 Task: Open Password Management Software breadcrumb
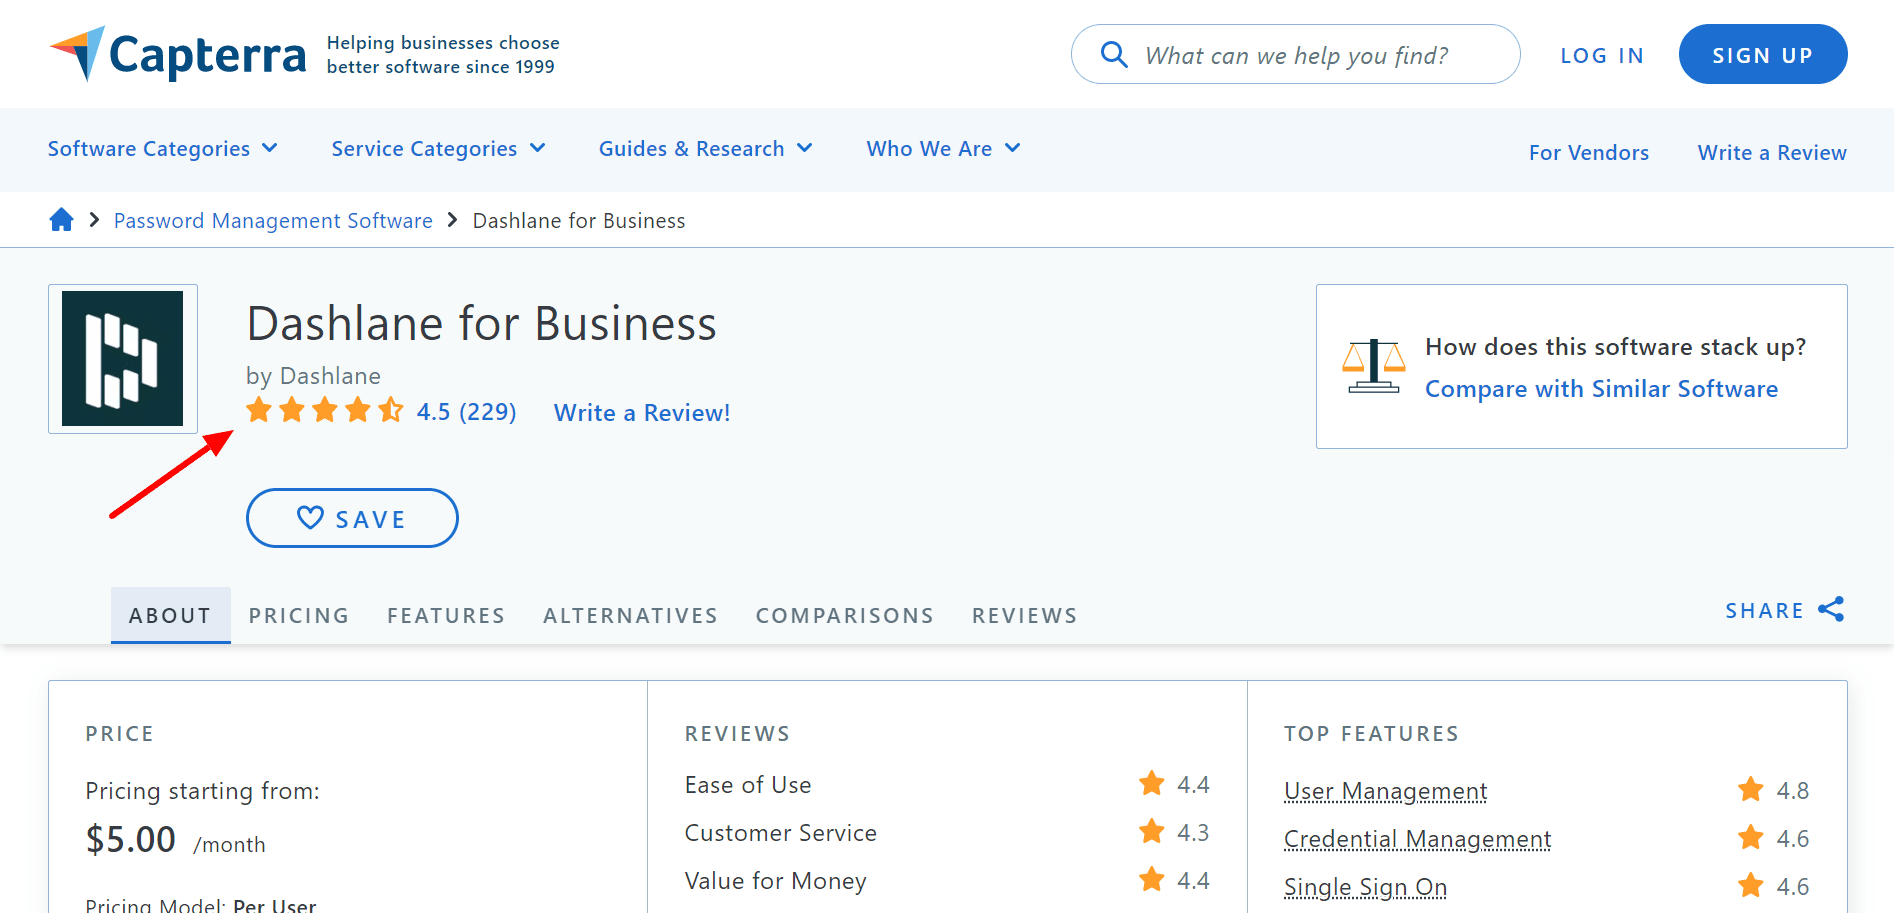(273, 220)
